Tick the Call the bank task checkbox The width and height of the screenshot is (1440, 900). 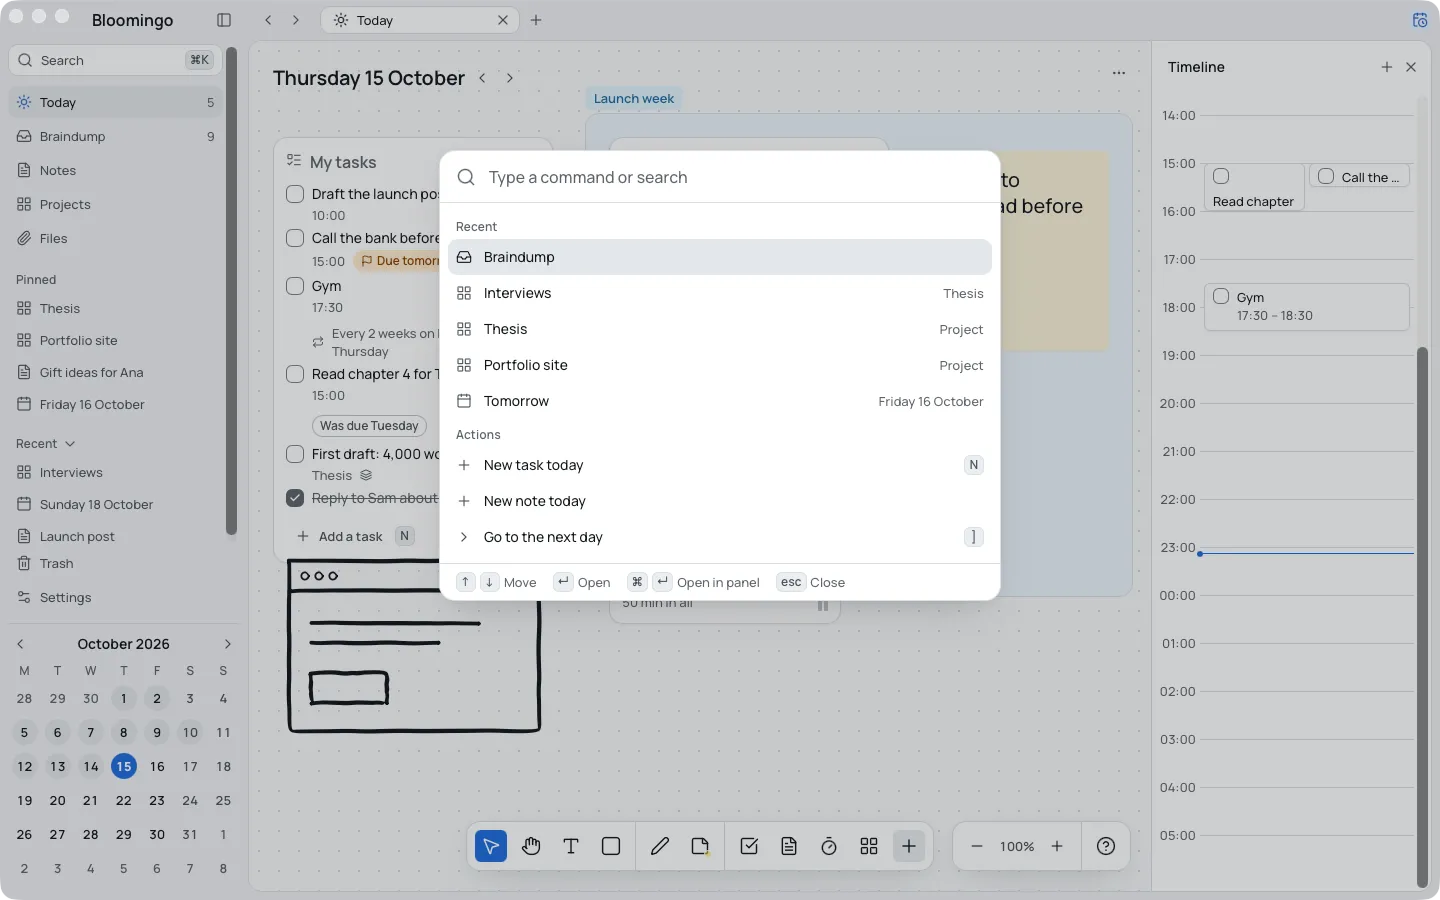coord(295,238)
